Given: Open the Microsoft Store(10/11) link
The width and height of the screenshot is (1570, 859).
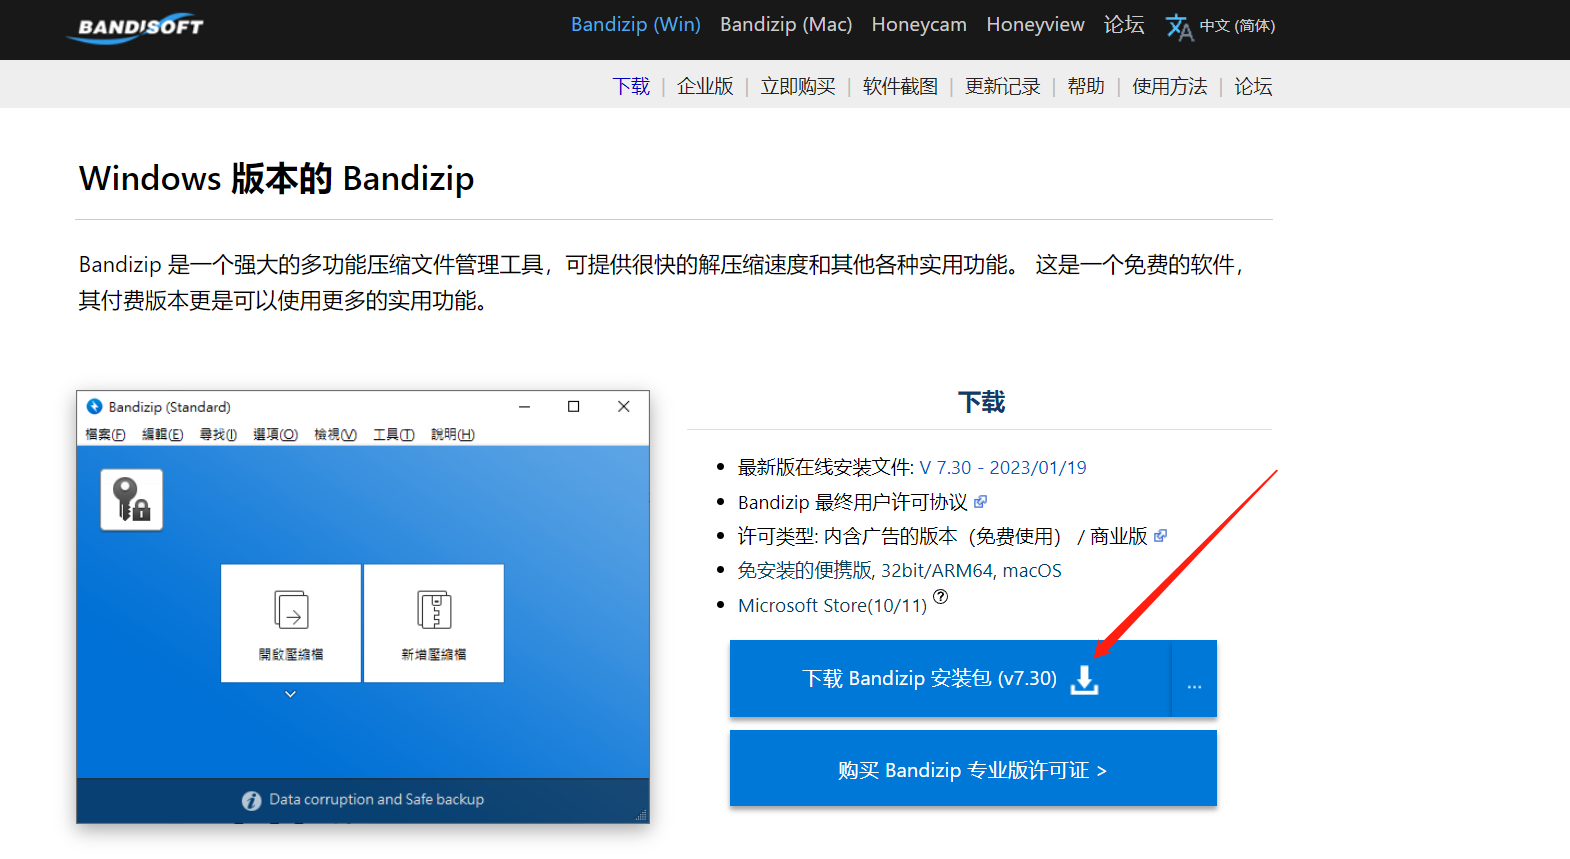Looking at the screenshot, I should pos(832,605).
